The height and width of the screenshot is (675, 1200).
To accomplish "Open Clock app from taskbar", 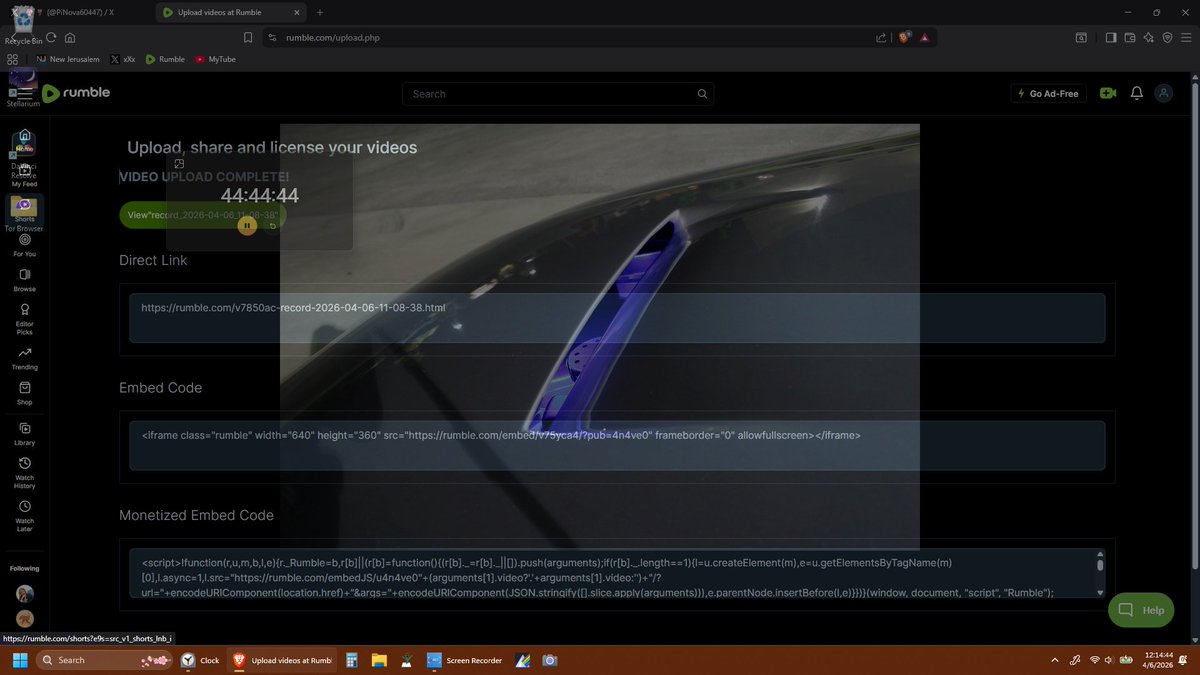I will 198,660.
